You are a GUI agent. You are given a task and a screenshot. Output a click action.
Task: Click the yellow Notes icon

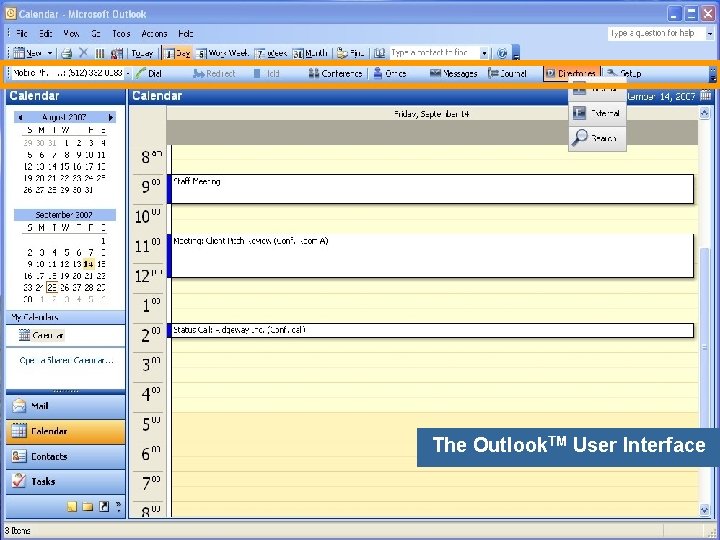click(x=72, y=506)
